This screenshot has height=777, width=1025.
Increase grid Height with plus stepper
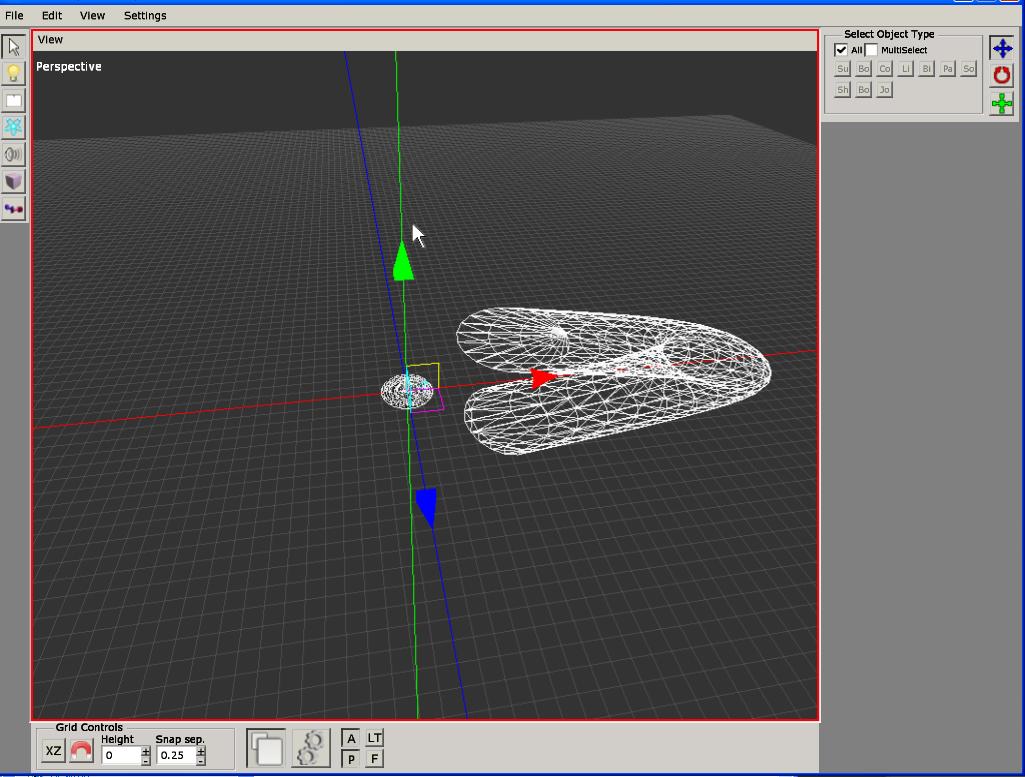point(146,751)
